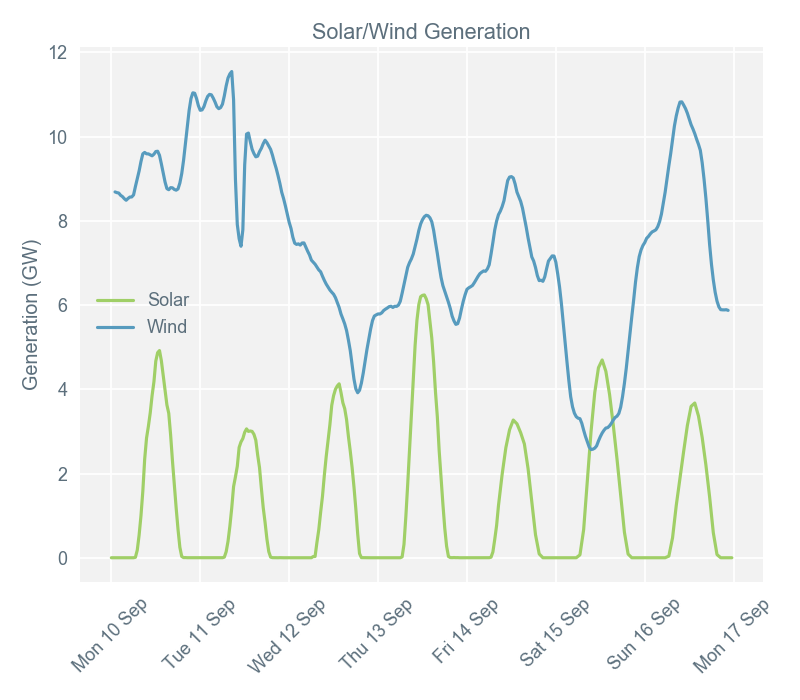
Task: Click the 'Fri 14 Sep' x-axis label
Action: click(x=465, y=631)
